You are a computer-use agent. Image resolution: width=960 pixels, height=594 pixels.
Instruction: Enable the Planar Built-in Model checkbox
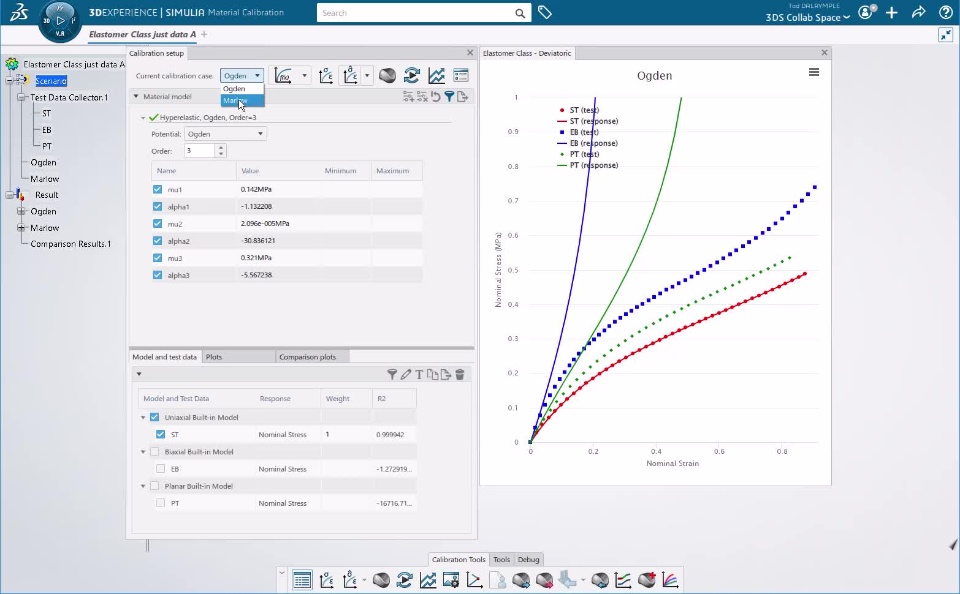click(x=154, y=486)
